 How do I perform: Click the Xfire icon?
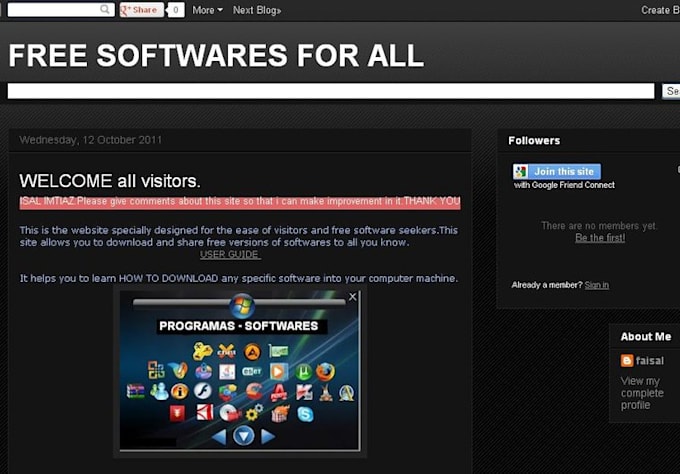[x=227, y=351]
